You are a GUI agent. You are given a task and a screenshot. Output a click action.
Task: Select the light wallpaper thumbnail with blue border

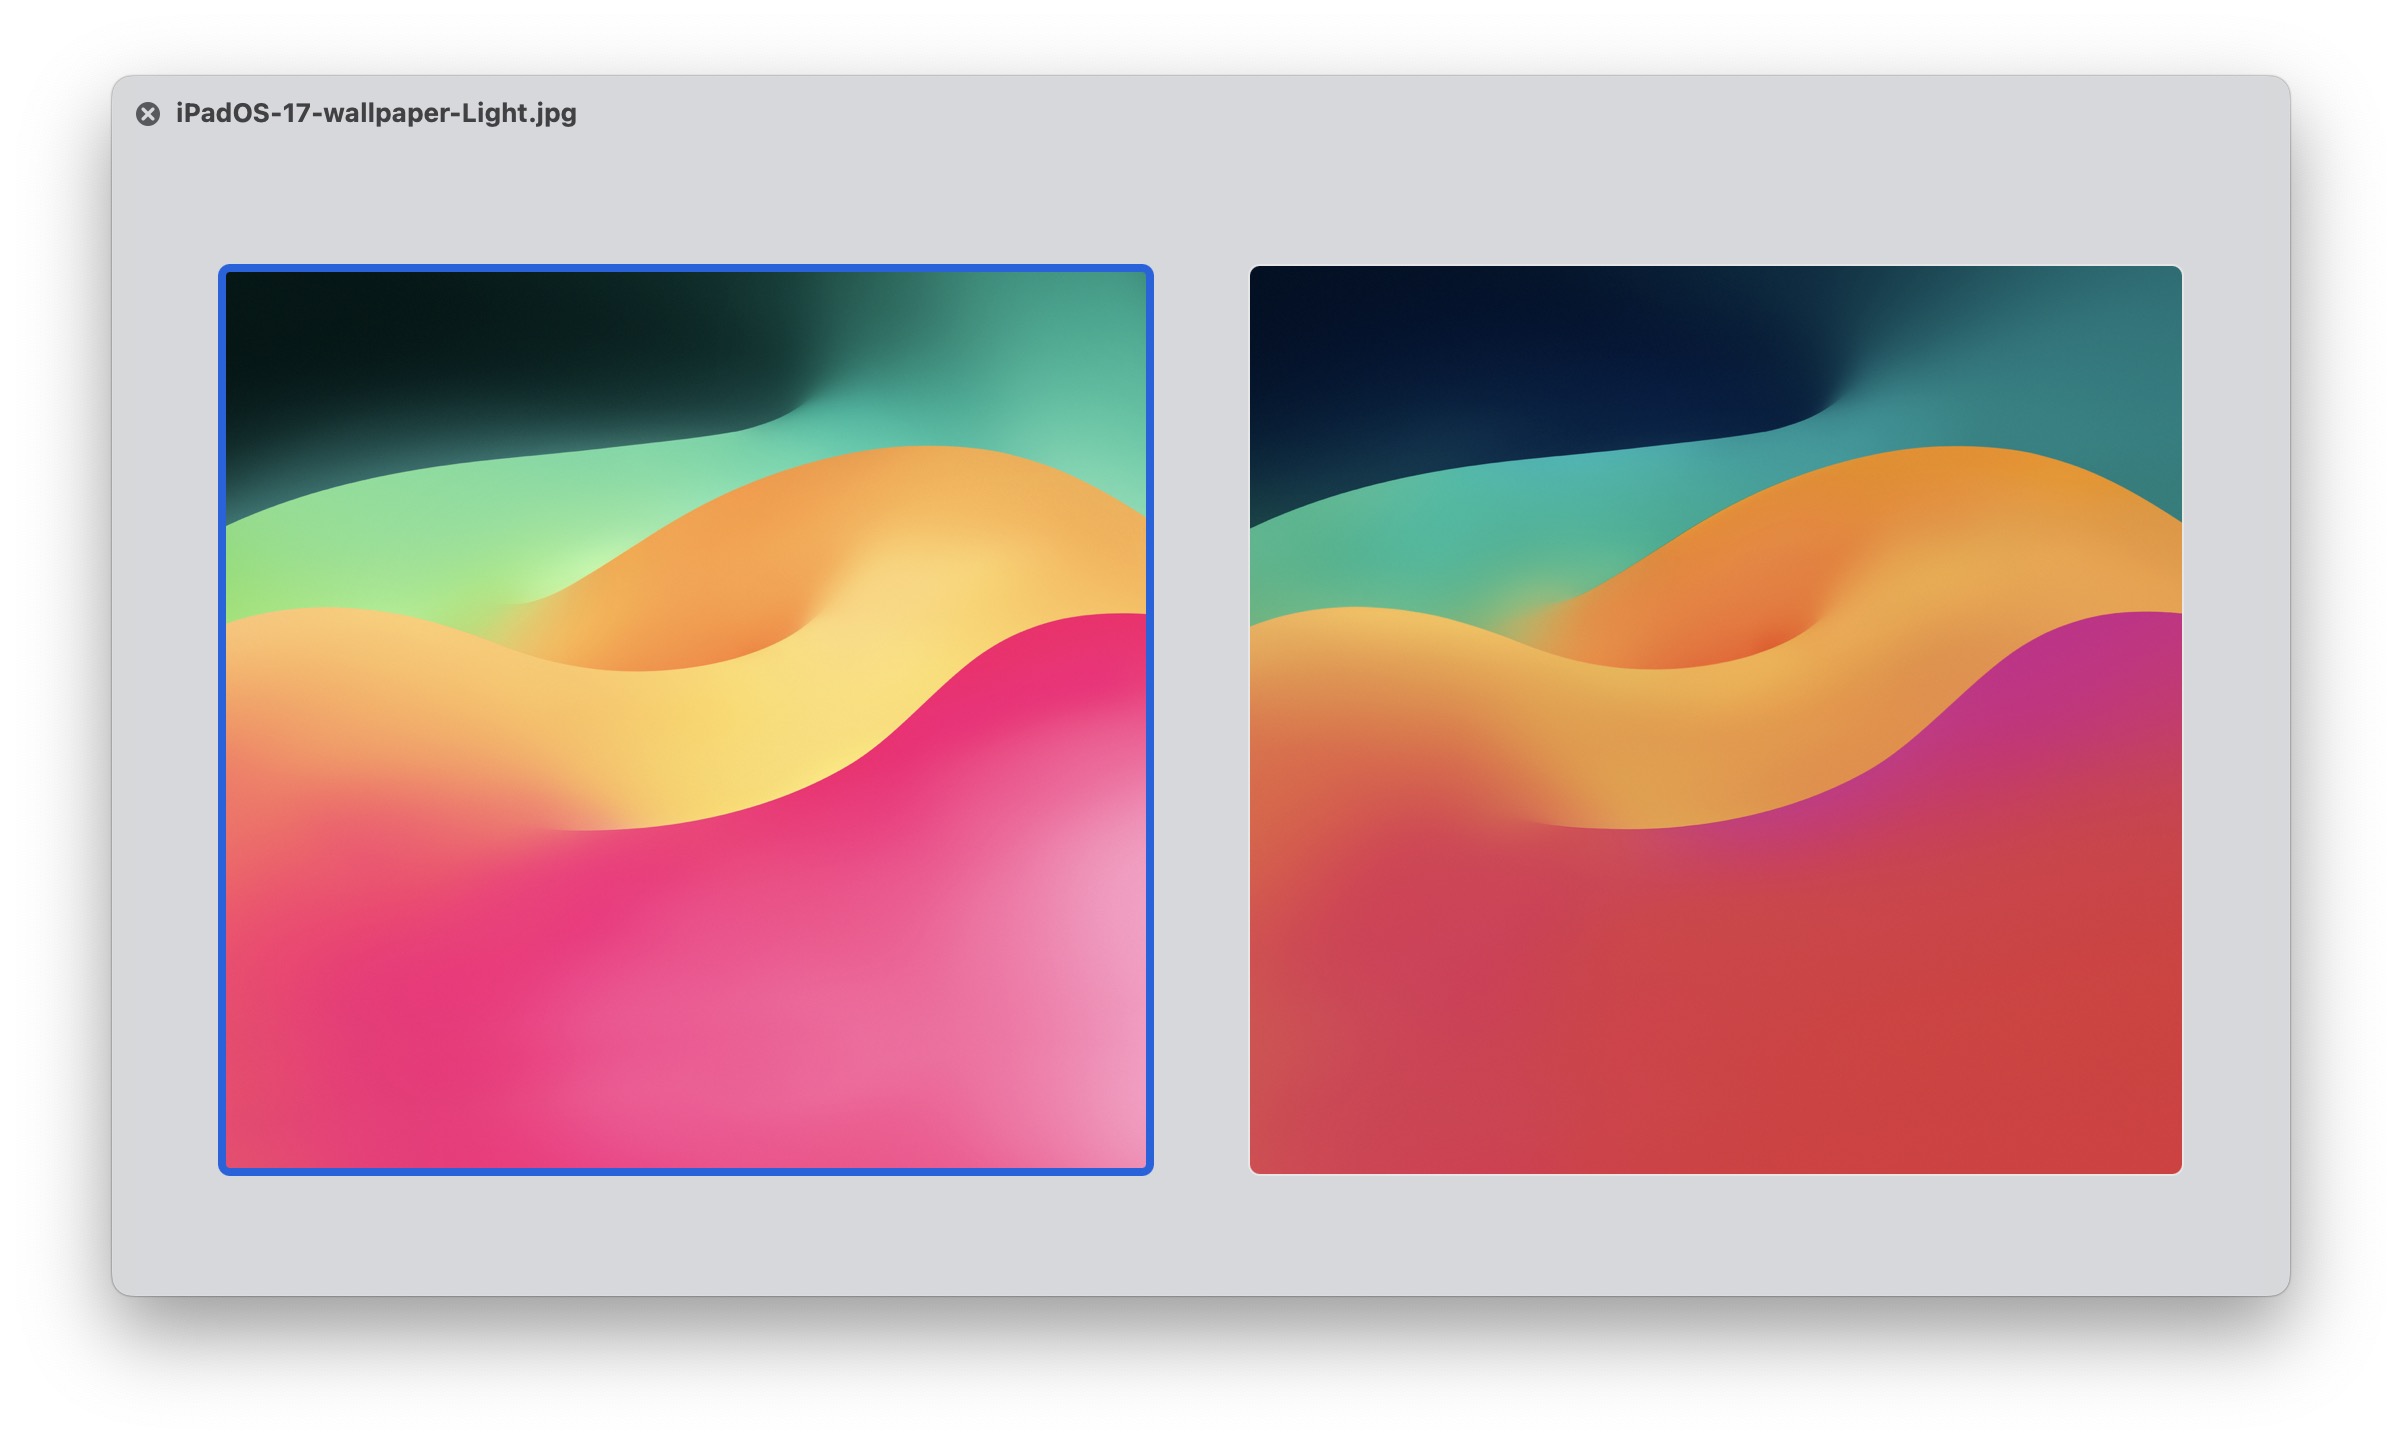[x=686, y=720]
